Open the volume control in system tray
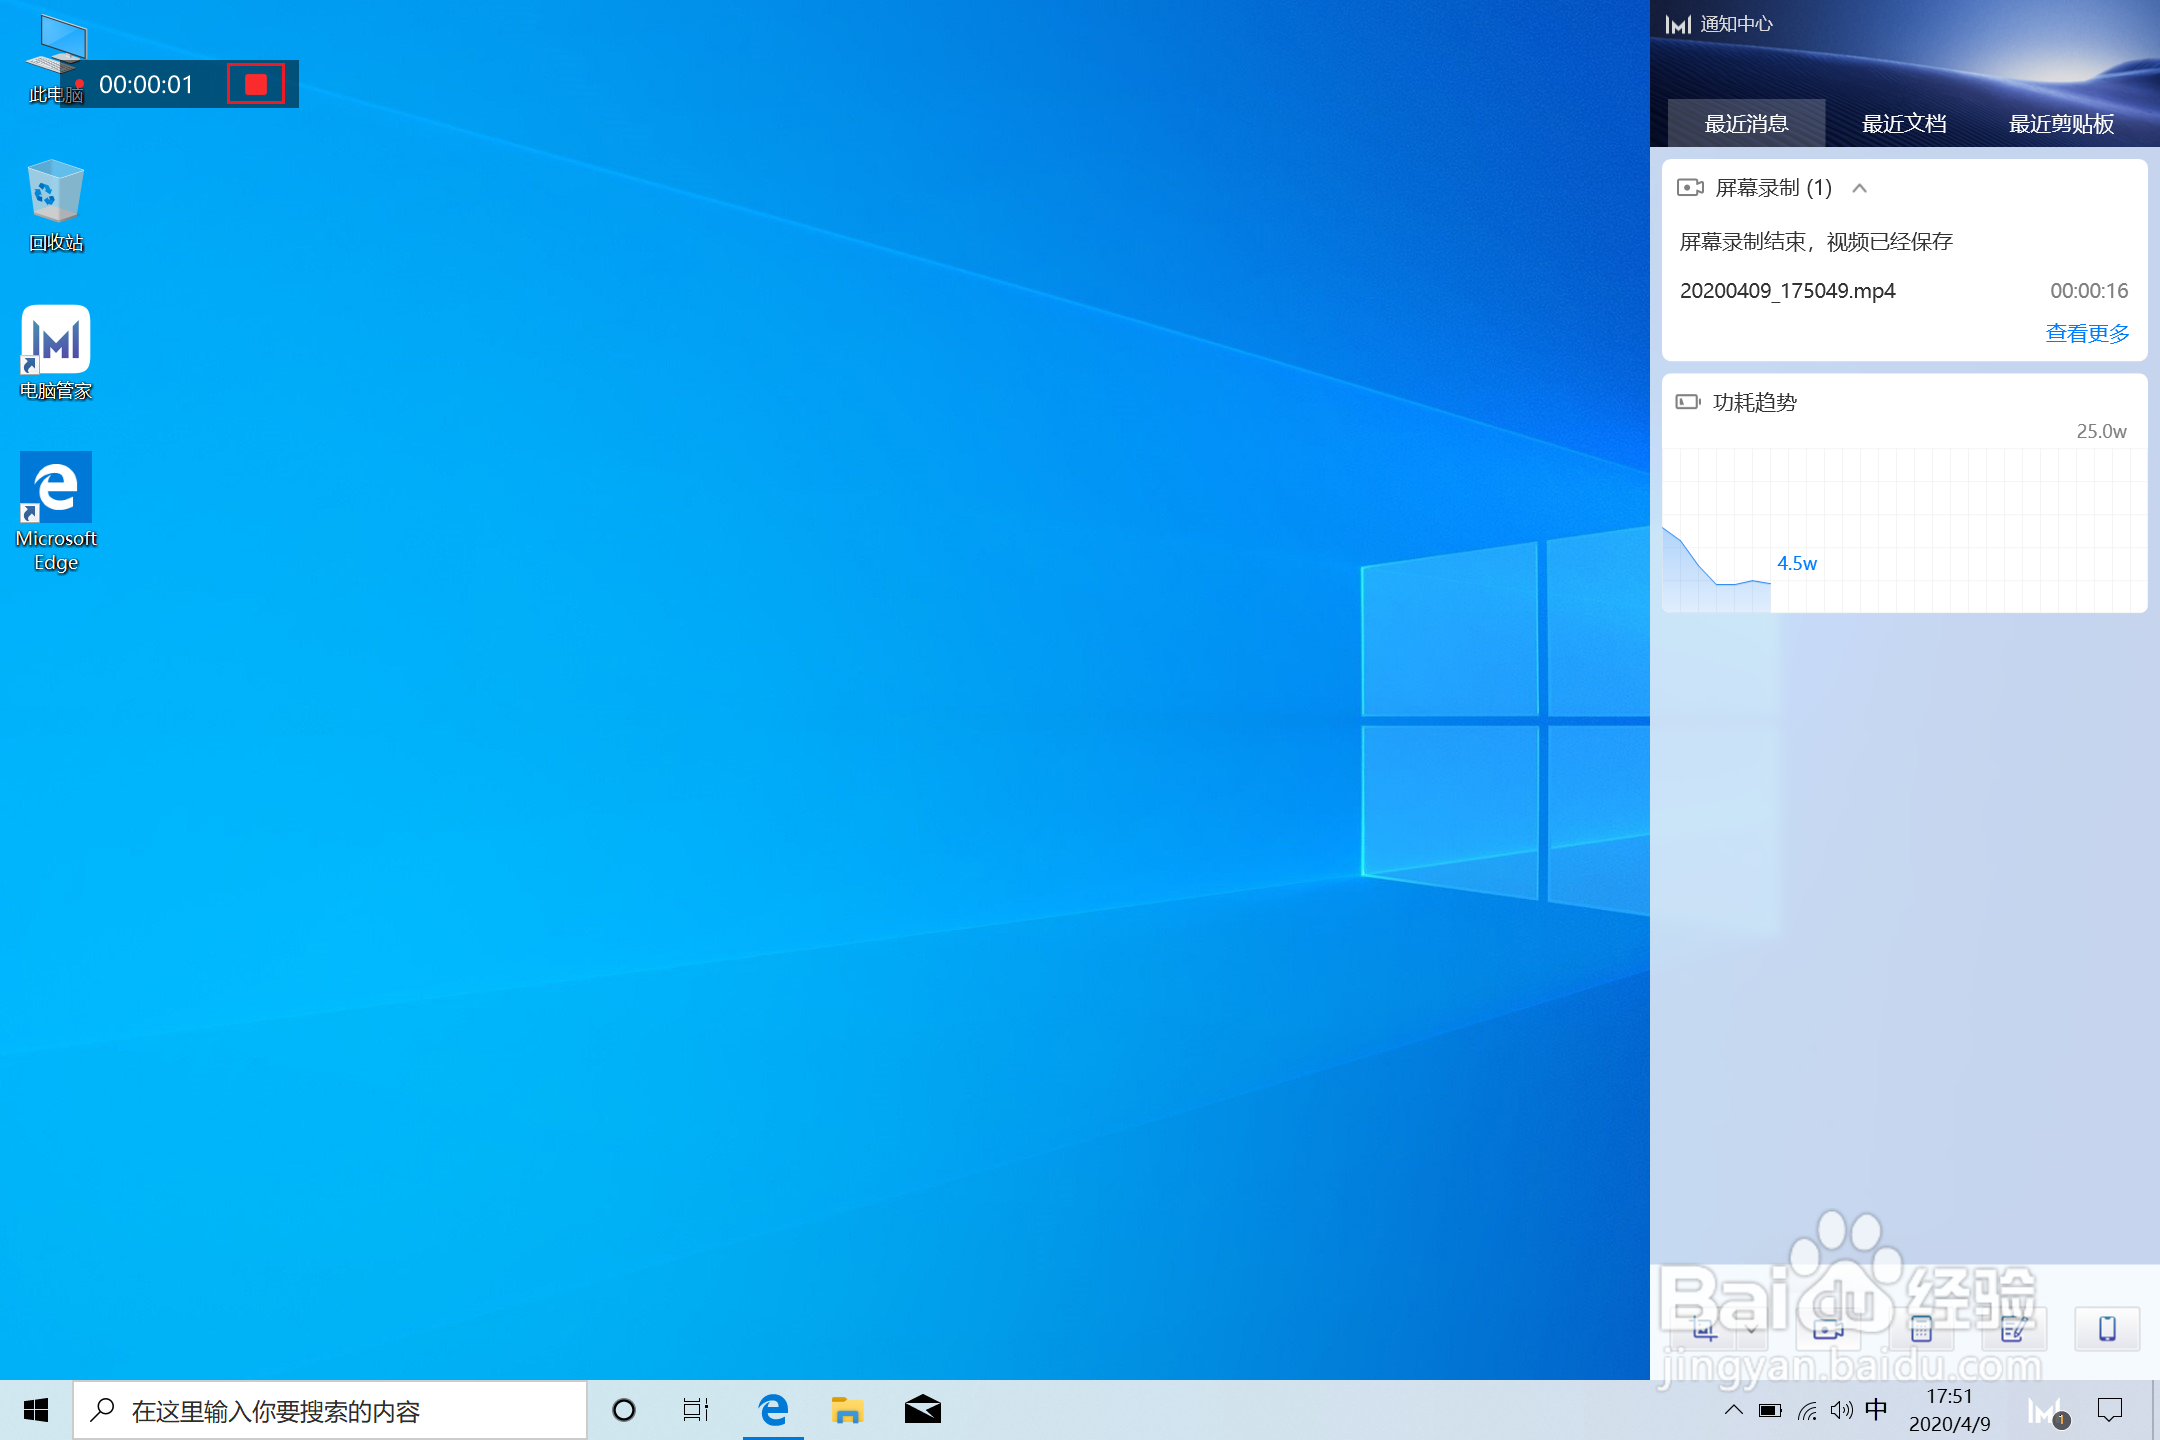This screenshot has width=2160, height=1440. (x=1841, y=1410)
